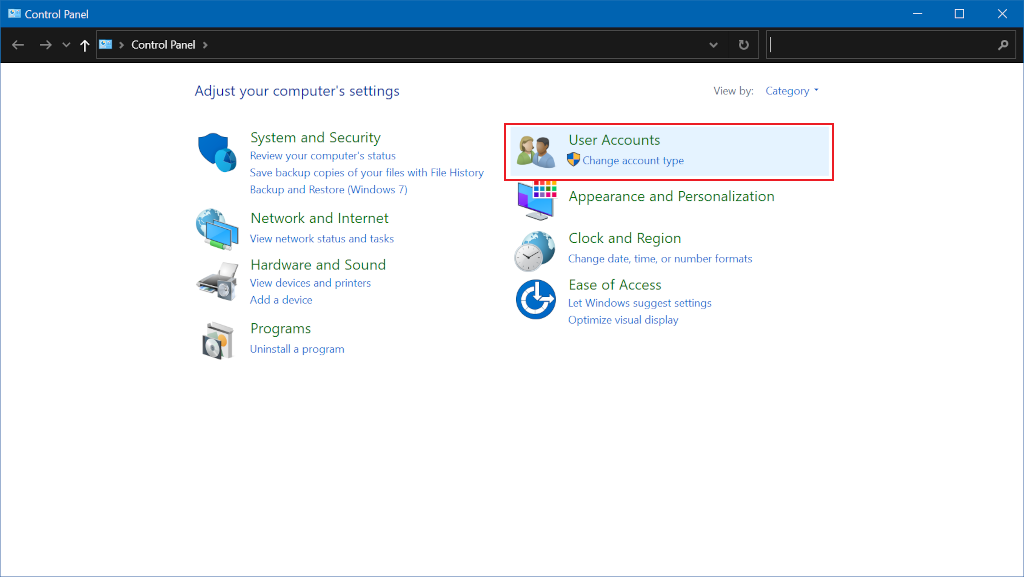1024x577 pixels.
Task: Open the Programs category
Action: [x=281, y=329]
